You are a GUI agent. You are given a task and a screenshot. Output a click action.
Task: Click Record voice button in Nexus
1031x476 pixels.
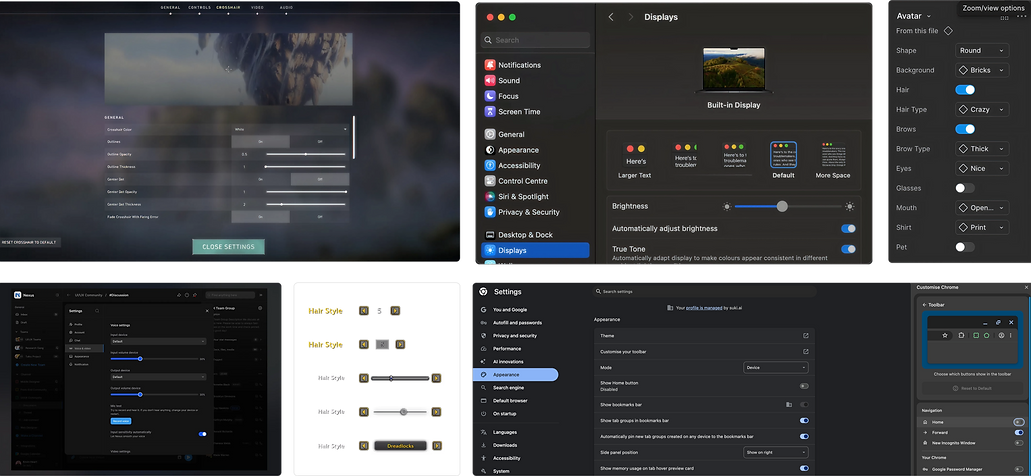(121, 421)
